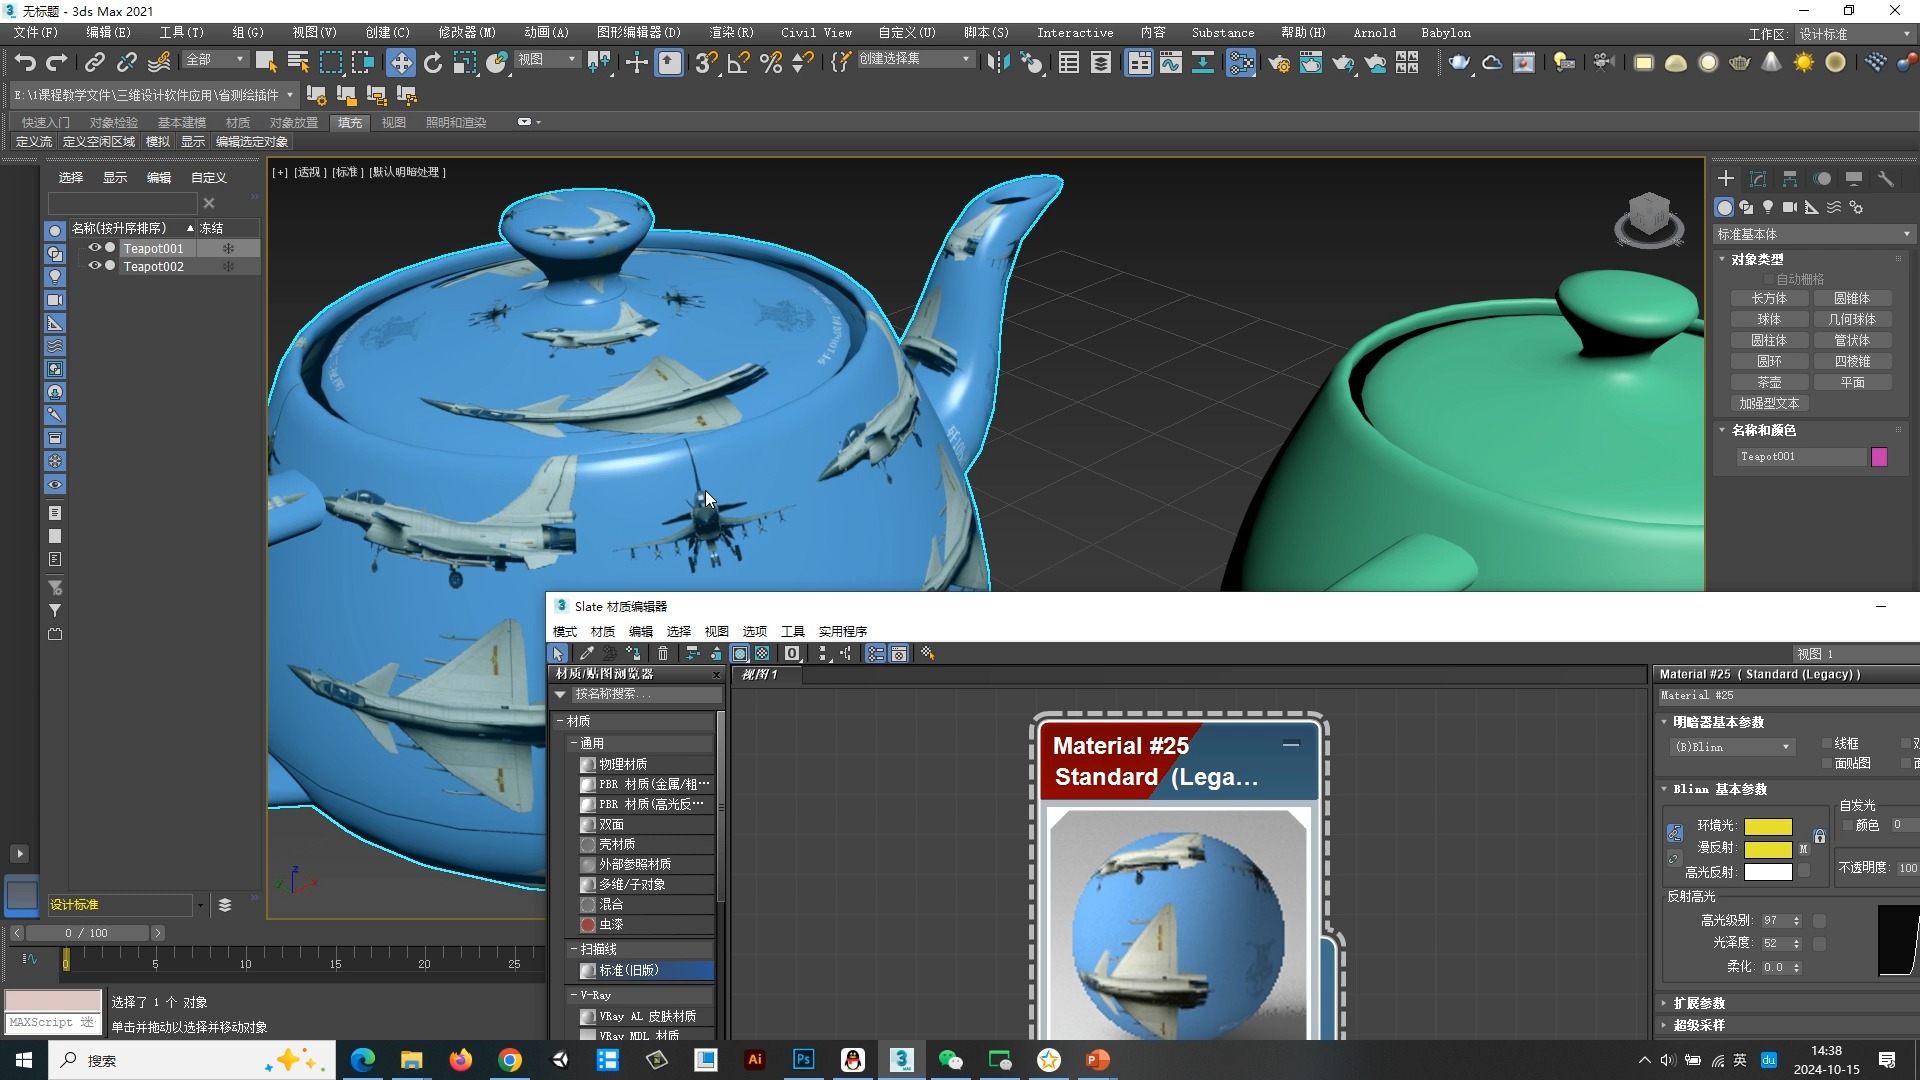Screen dimensions: 1920x1080
Task: Open the (B)Blinn shader dropdown
Action: [x=1731, y=747]
